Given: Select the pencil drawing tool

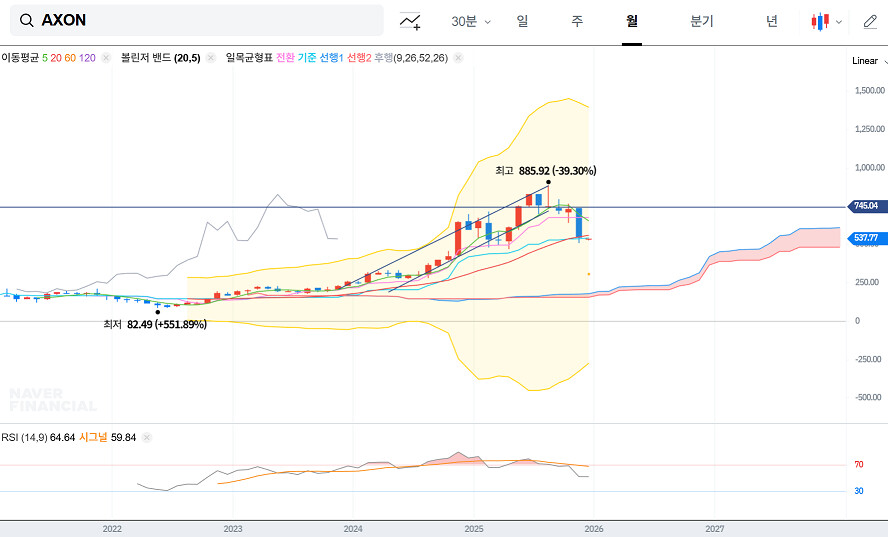Looking at the screenshot, I should click(870, 22).
